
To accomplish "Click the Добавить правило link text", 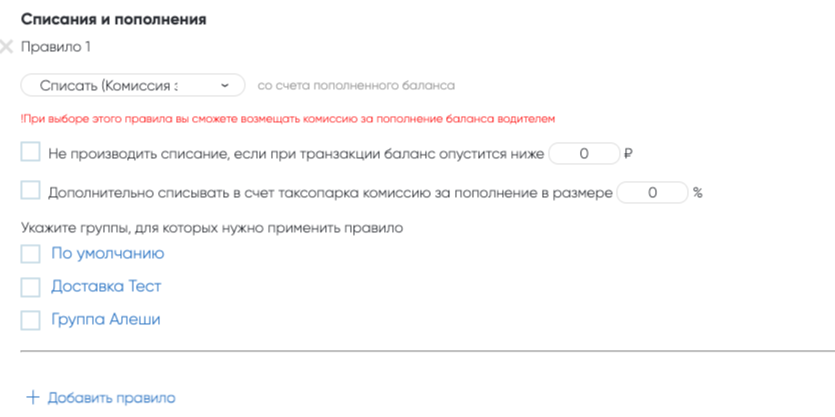I will [111, 398].
